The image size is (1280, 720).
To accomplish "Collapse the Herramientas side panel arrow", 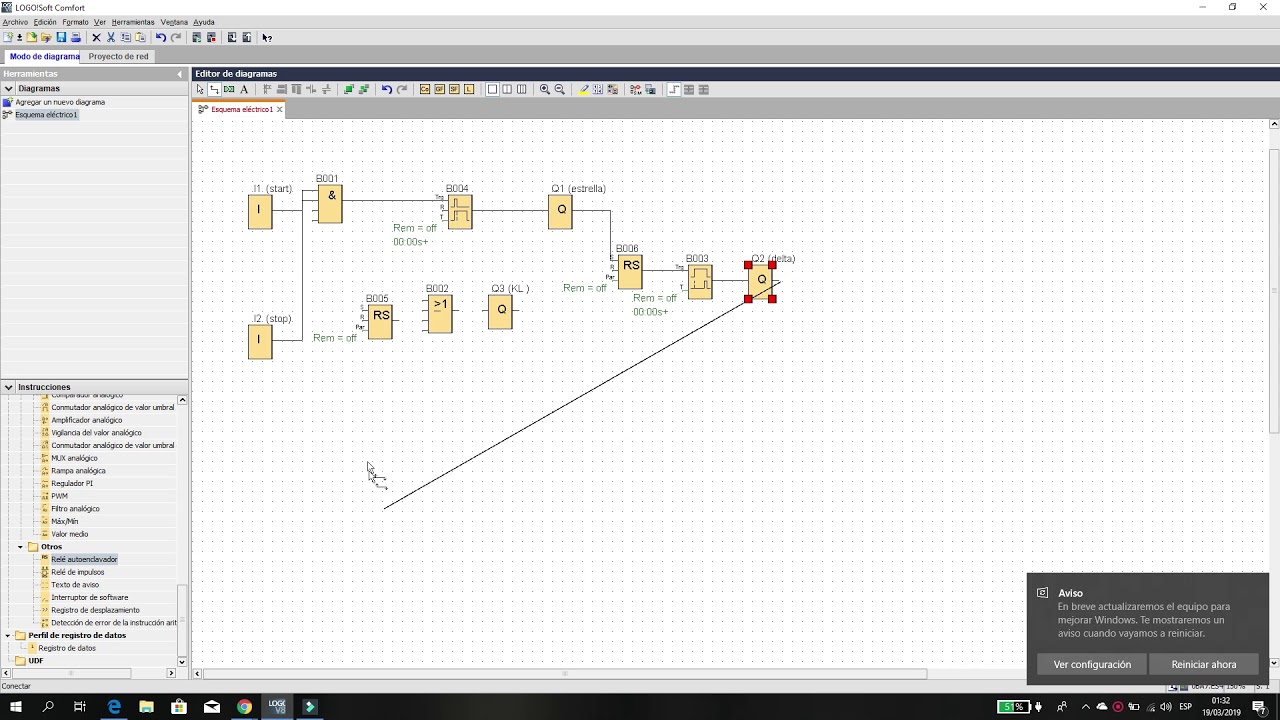I will point(180,74).
